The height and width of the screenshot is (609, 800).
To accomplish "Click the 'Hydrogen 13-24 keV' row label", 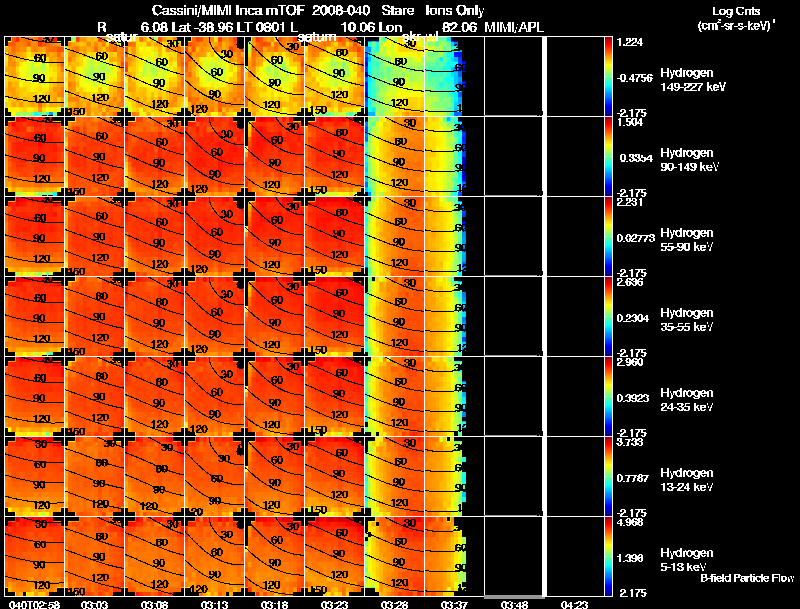I will pyautogui.click(x=687, y=480).
